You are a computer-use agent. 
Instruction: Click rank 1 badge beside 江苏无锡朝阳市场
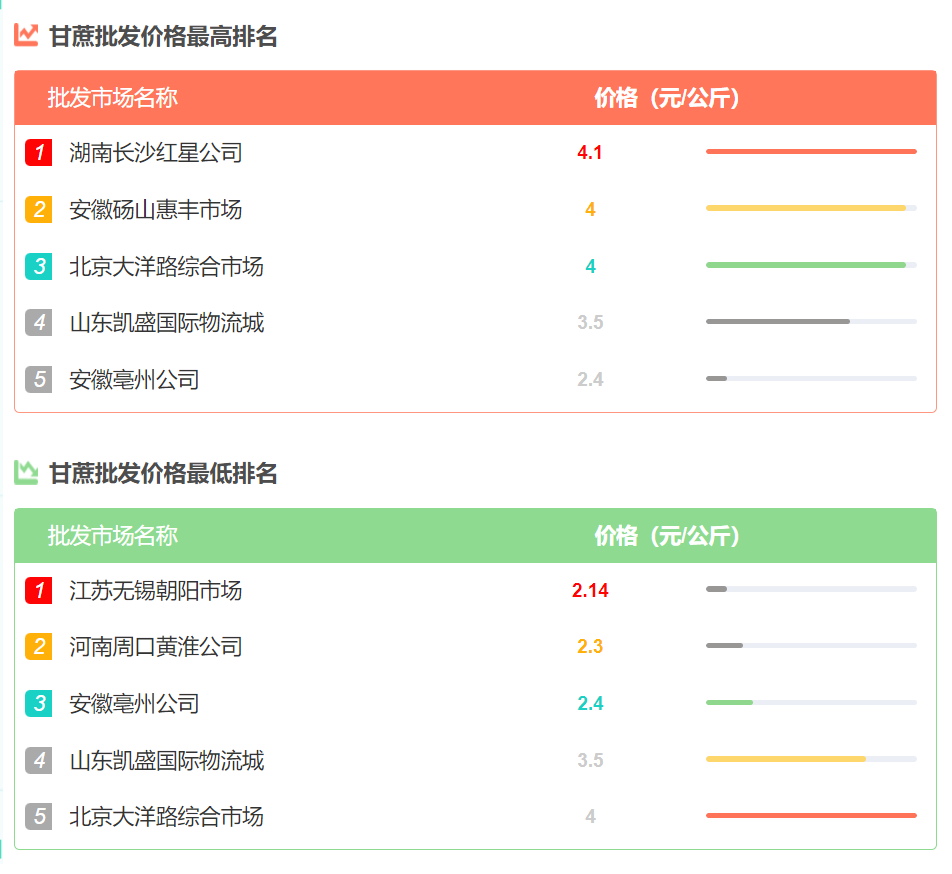[38, 591]
